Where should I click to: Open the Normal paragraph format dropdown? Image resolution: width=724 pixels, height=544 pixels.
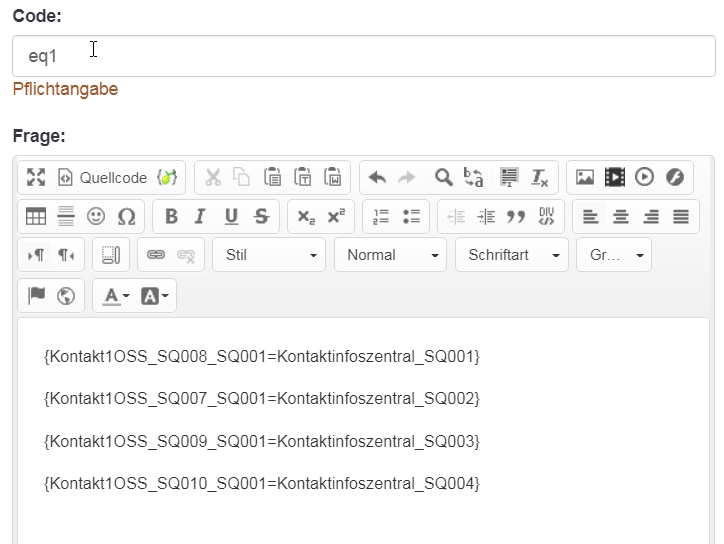[390, 255]
